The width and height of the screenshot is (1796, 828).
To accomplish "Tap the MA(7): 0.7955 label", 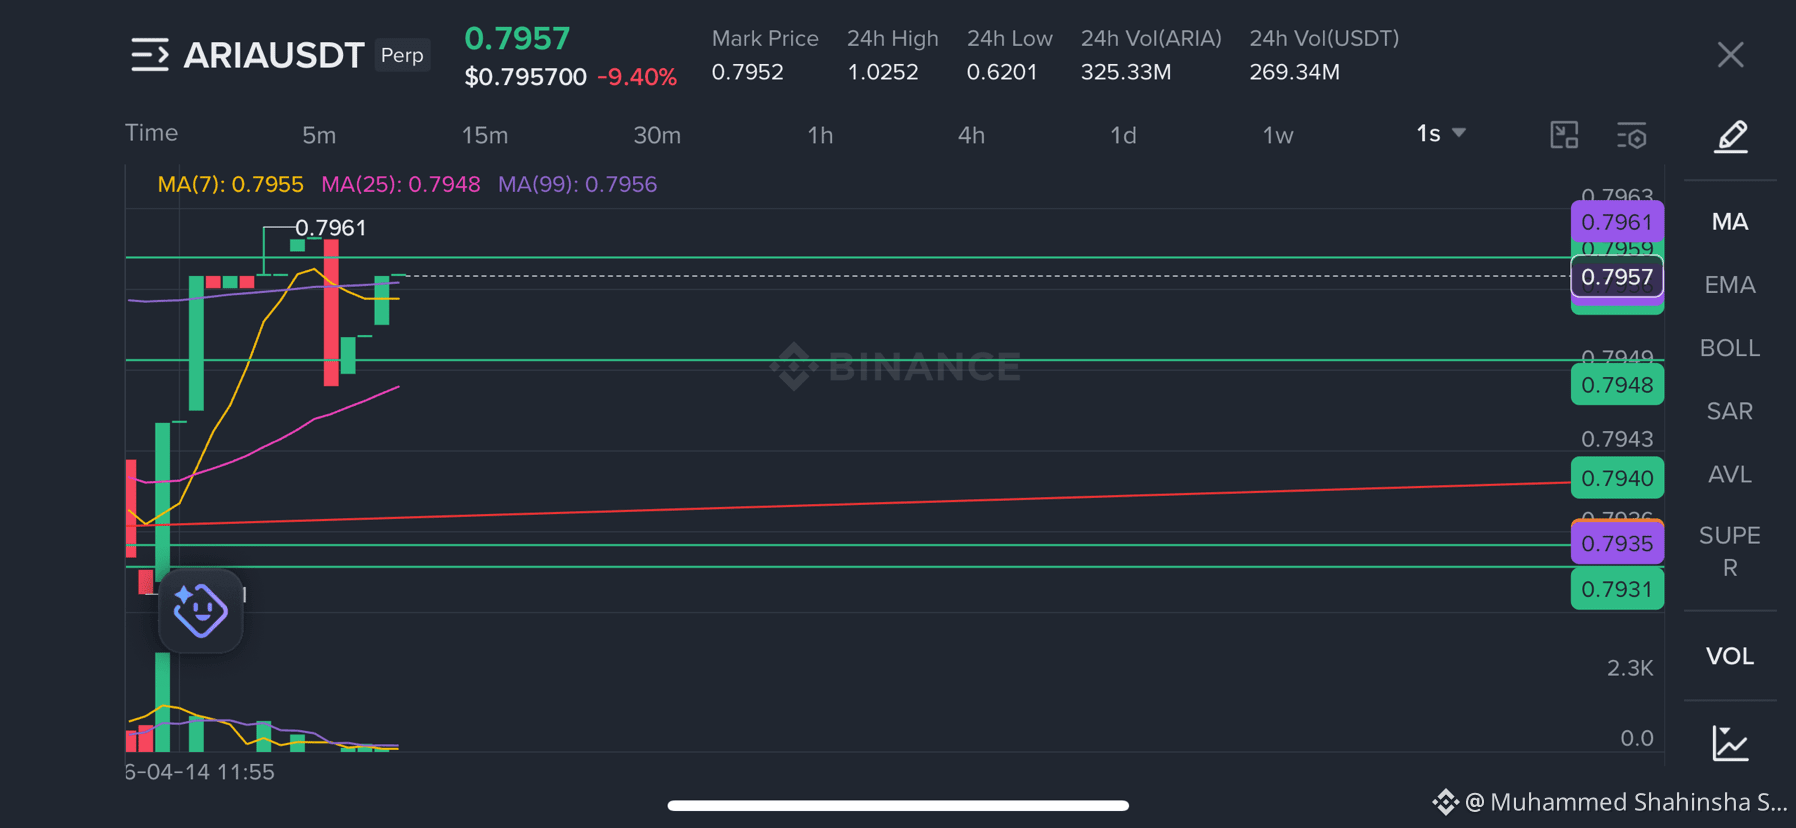I will [230, 184].
